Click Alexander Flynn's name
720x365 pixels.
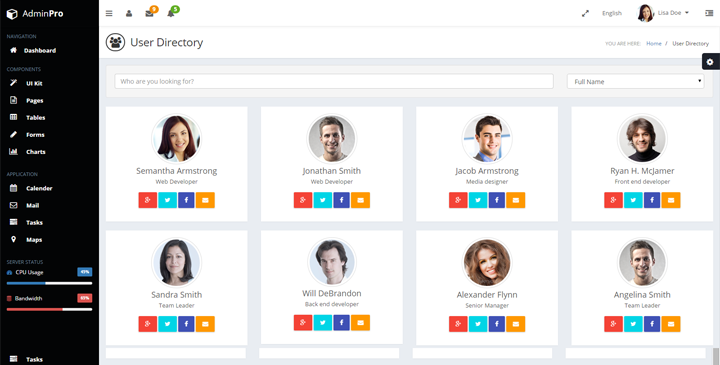point(487,295)
